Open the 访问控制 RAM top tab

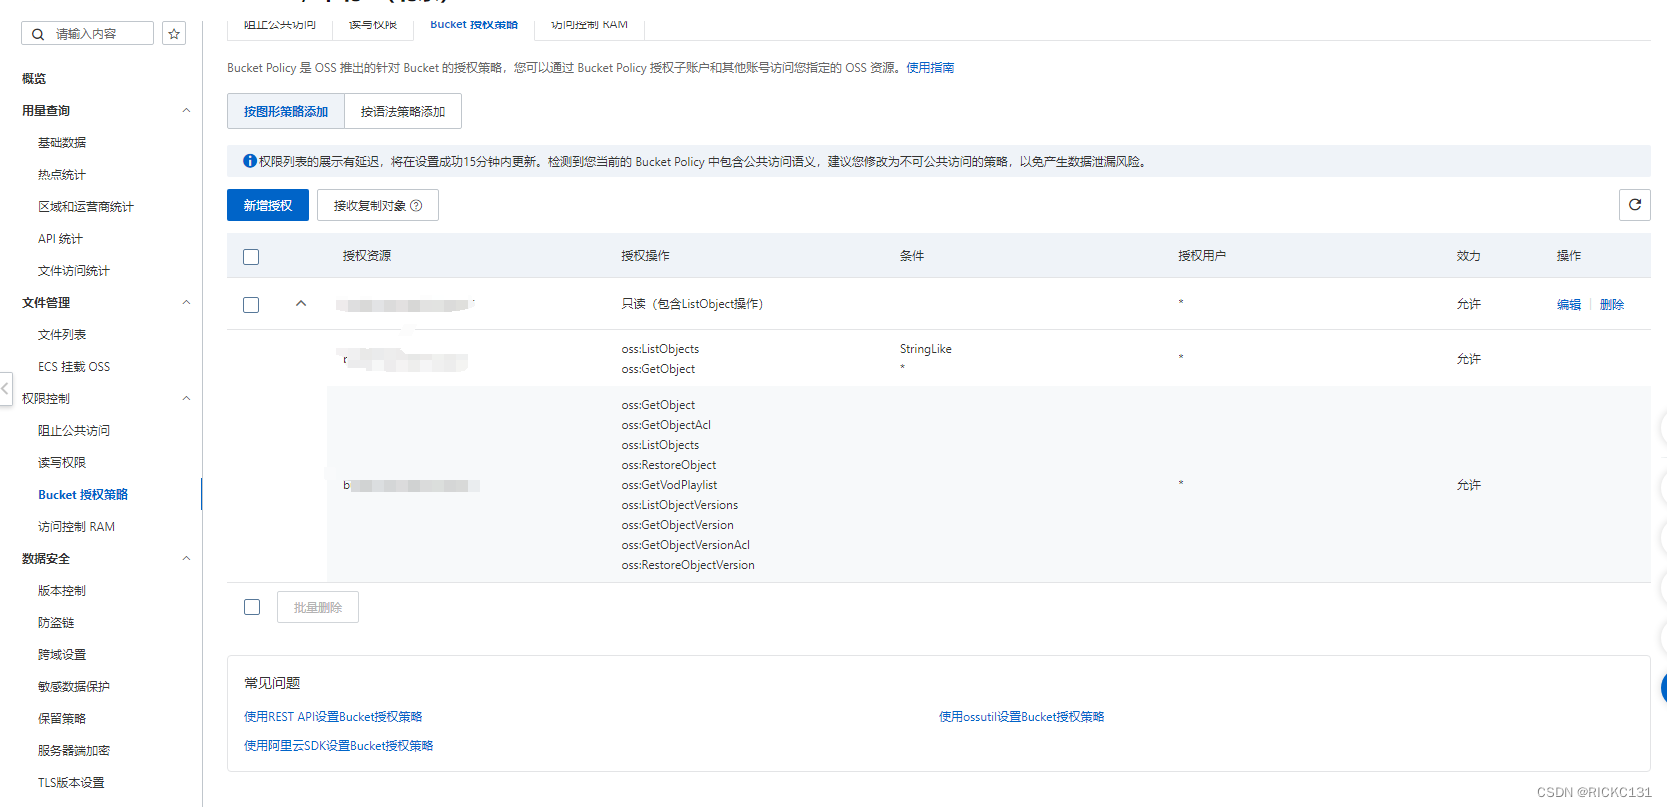(589, 25)
